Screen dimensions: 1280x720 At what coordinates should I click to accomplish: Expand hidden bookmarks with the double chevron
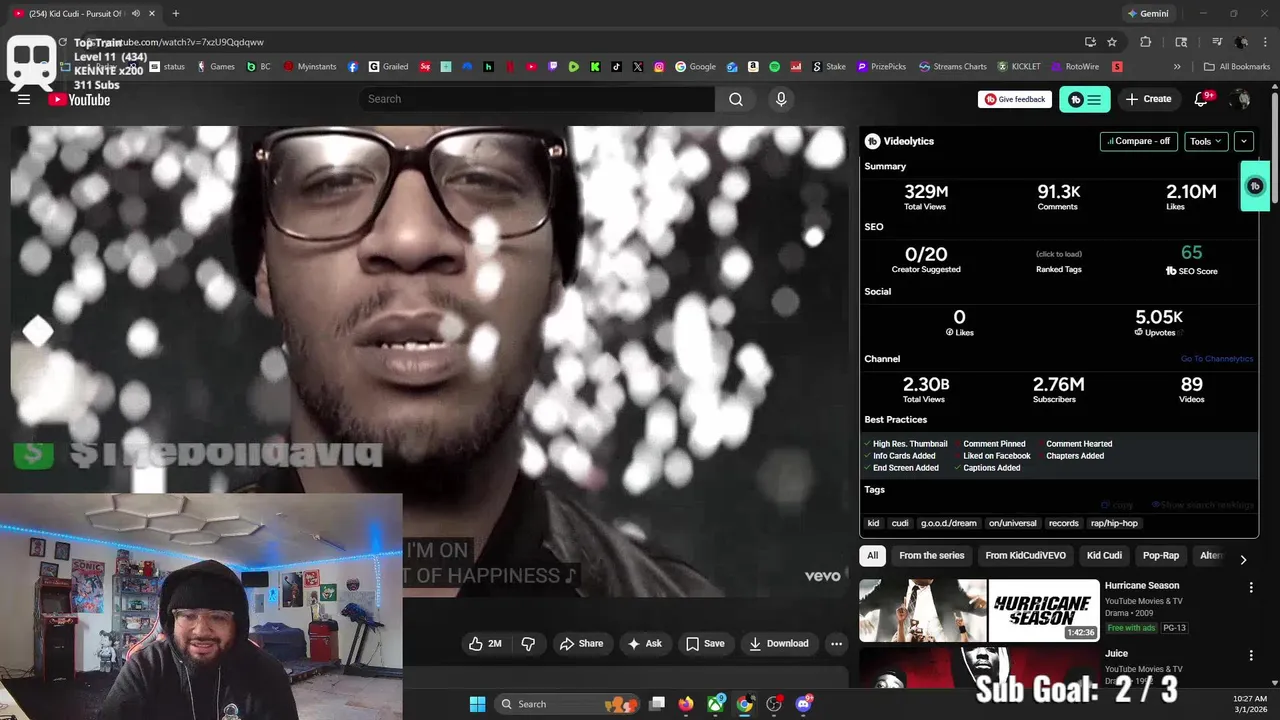click(1177, 67)
